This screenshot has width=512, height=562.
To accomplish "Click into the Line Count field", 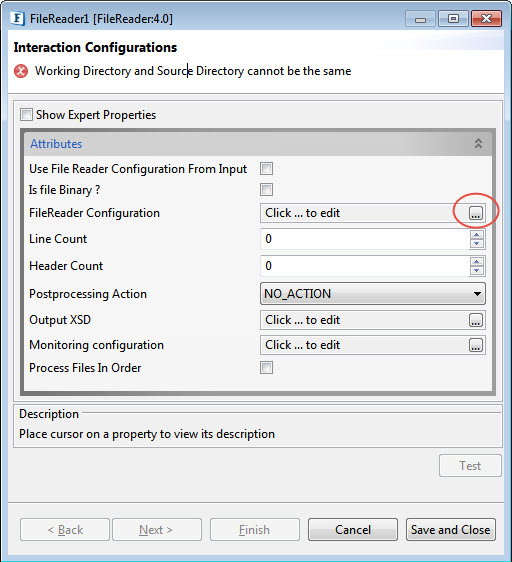I will coord(365,239).
